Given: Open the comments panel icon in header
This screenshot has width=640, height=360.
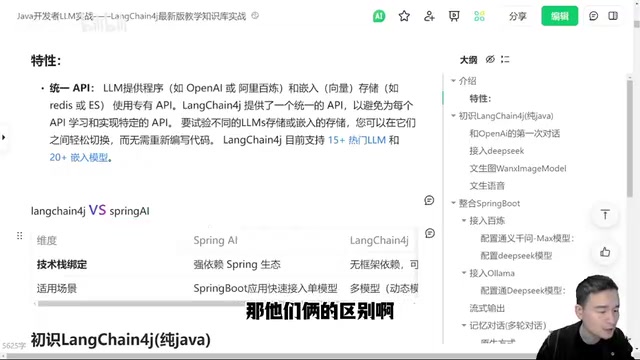Looking at the screenshot, I should coord(593,16).
